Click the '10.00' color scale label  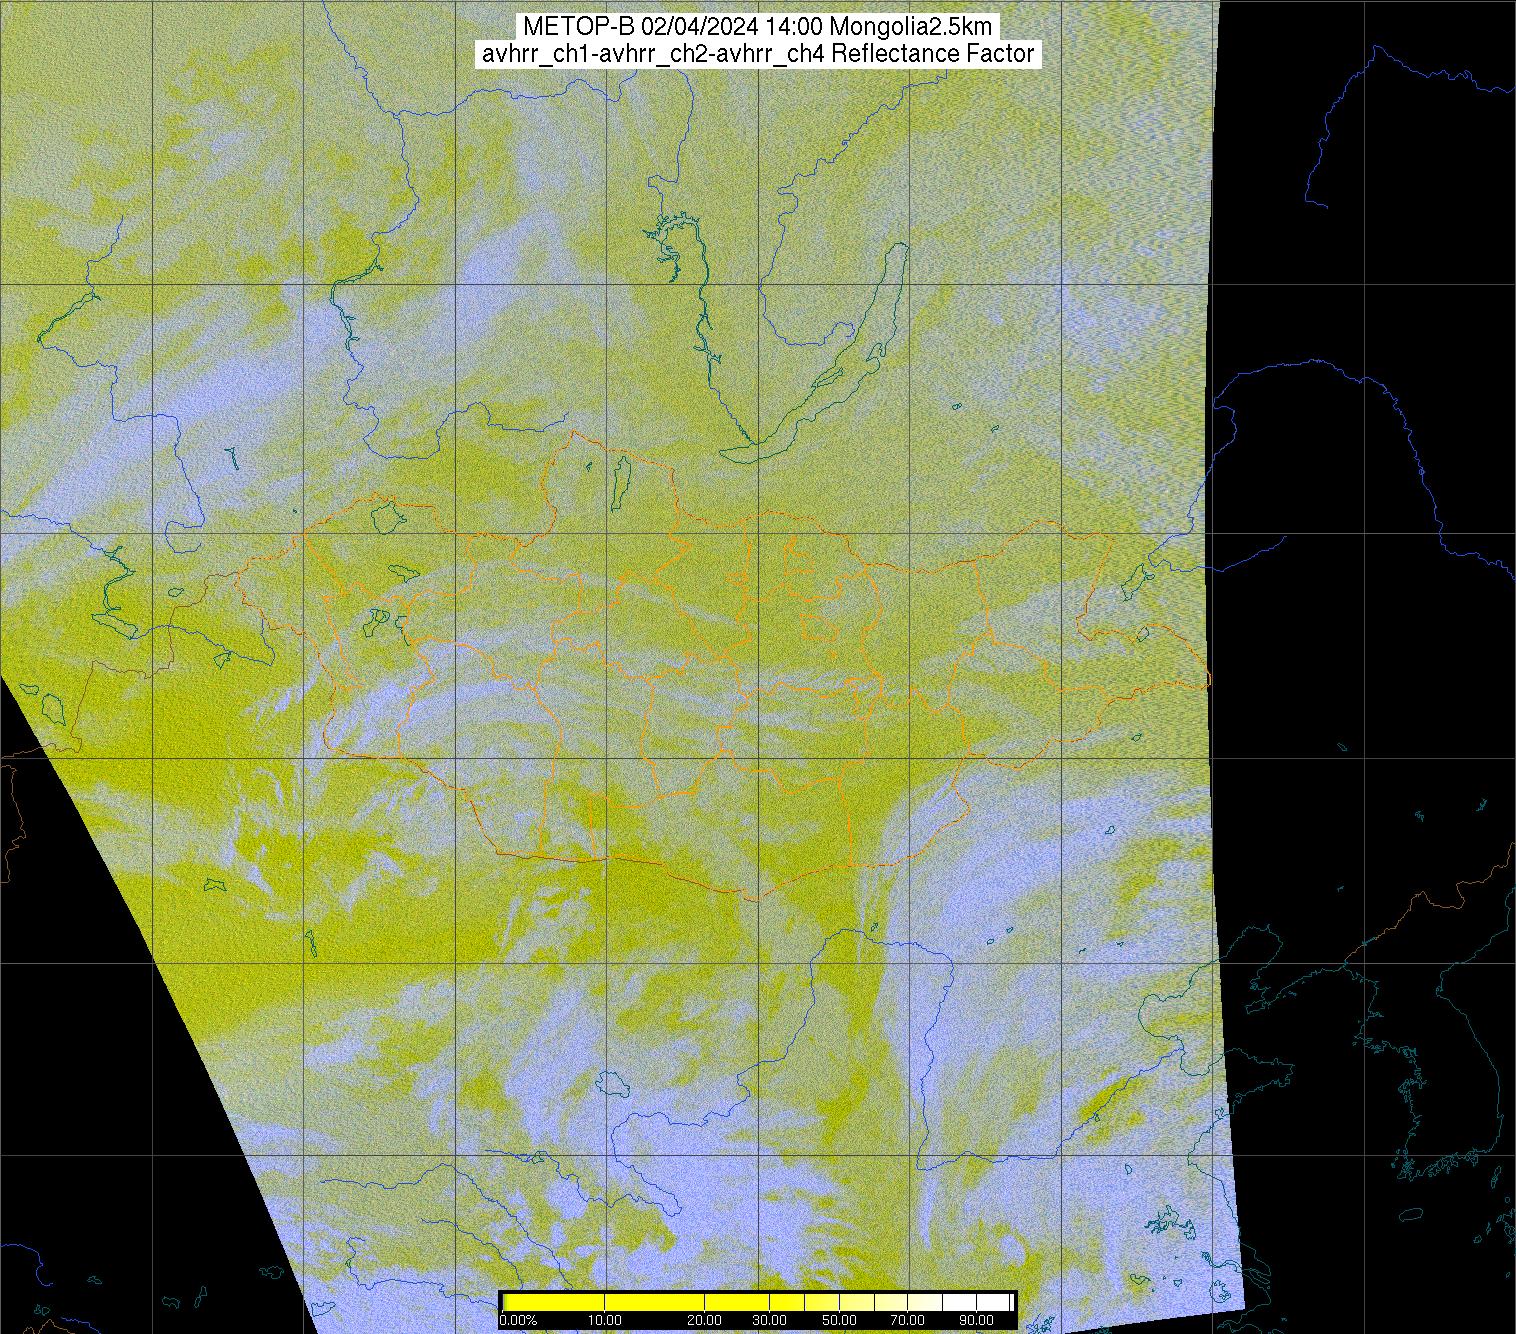tap(604, 1320)
